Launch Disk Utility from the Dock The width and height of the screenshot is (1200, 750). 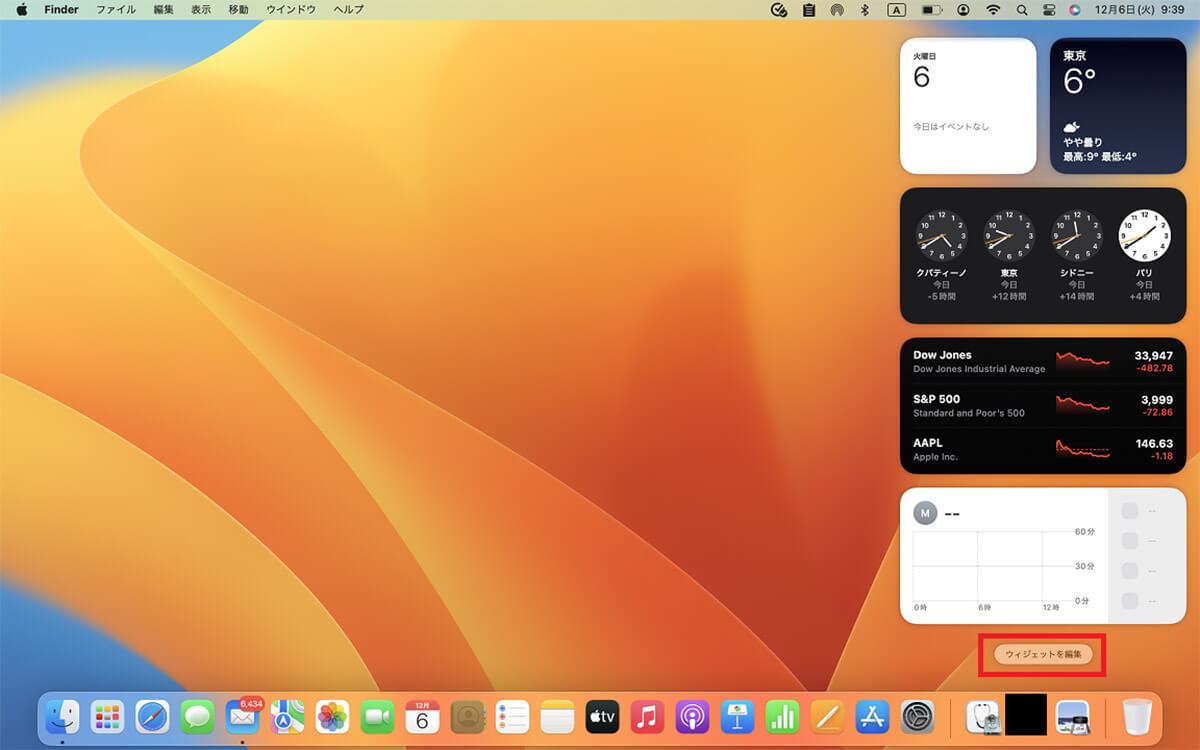tap(981, 716)
